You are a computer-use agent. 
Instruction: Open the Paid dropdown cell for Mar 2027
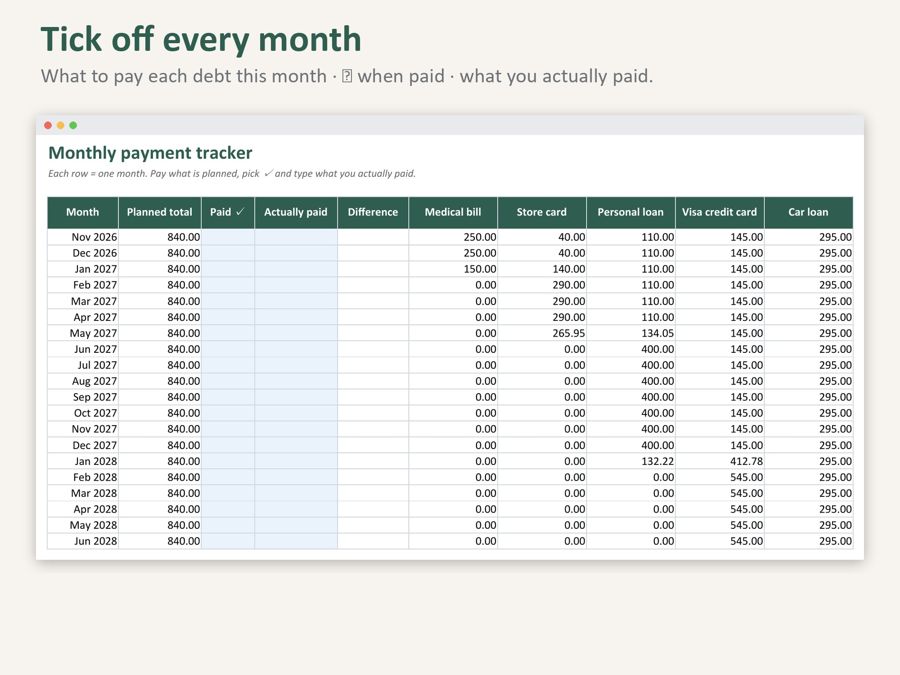pyautogui.click(x=228, y=301)
